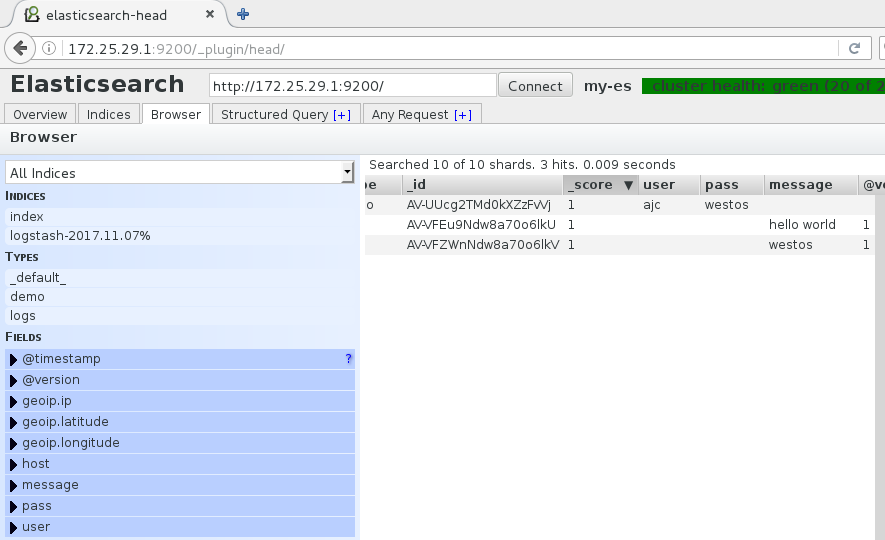Add a new Structured Query with [+]

[342, 115]
